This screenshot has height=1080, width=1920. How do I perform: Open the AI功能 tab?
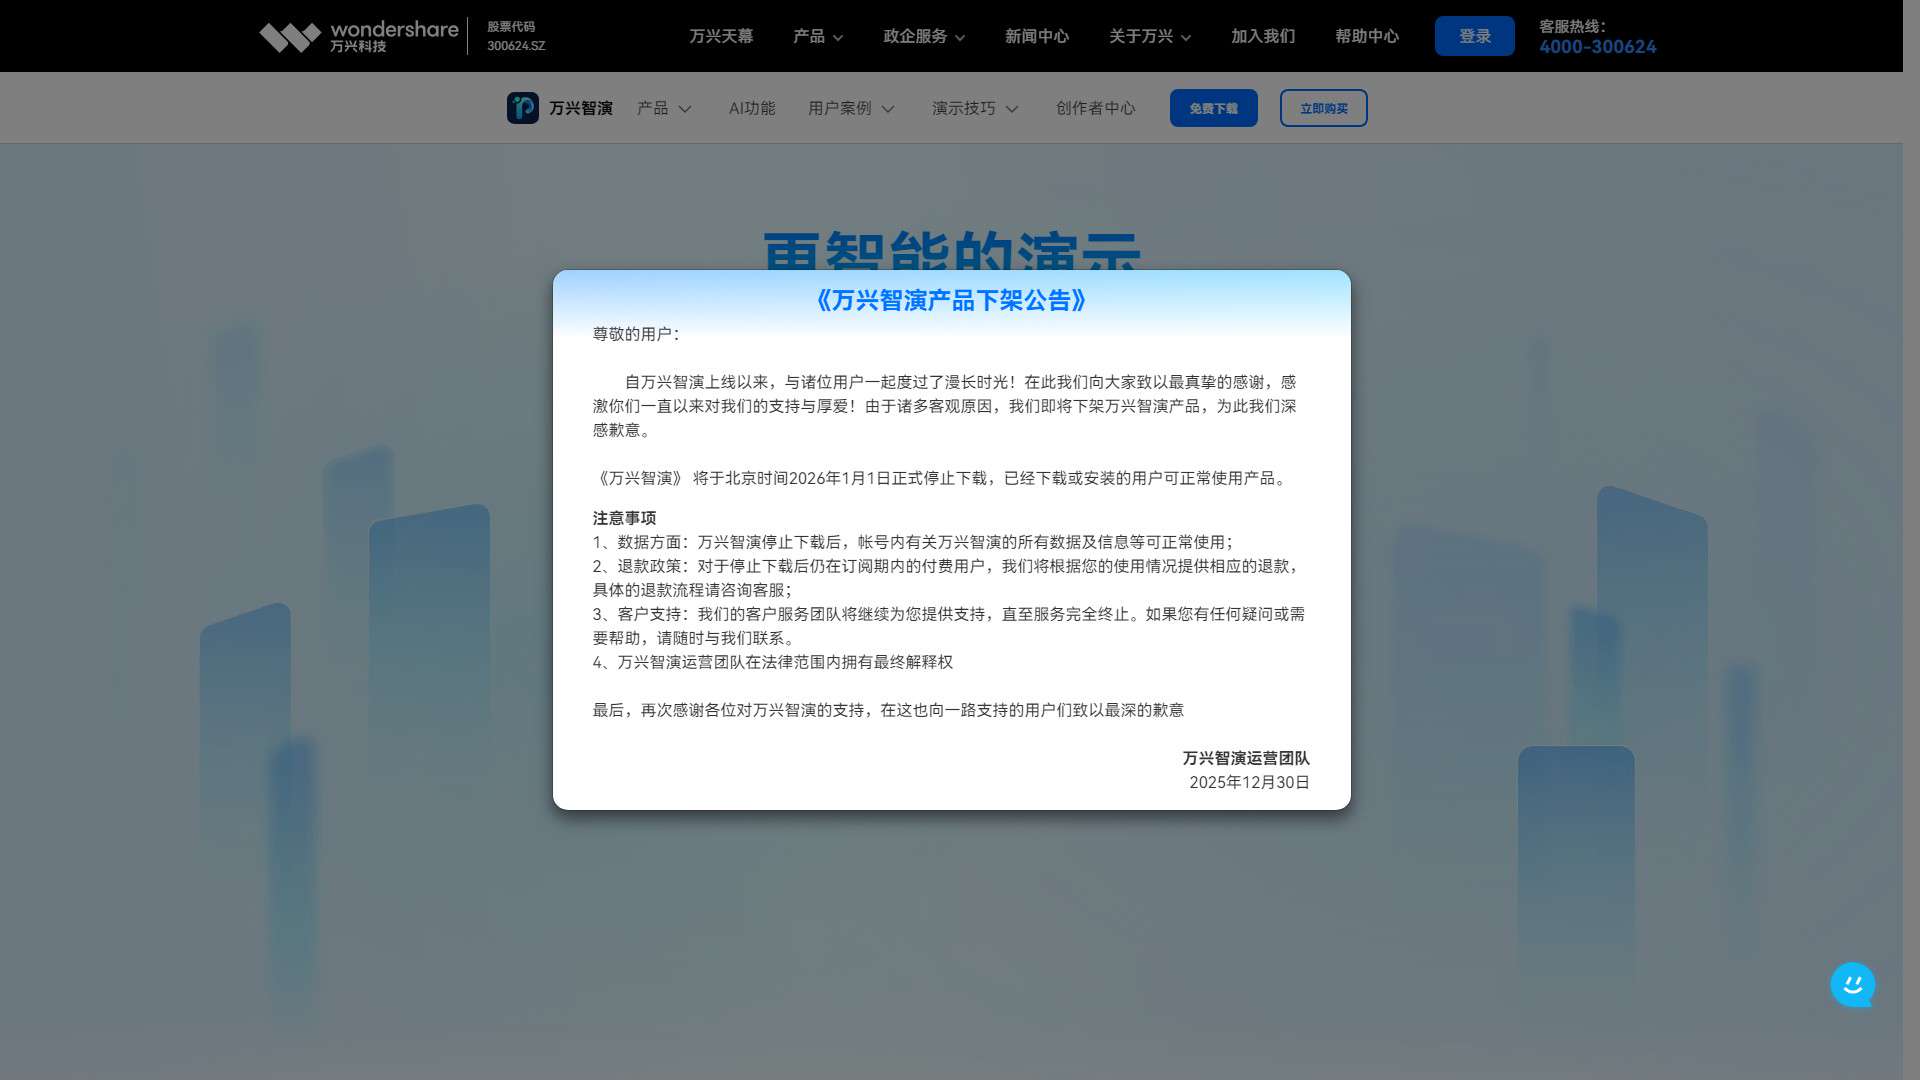tap(752, 108)
